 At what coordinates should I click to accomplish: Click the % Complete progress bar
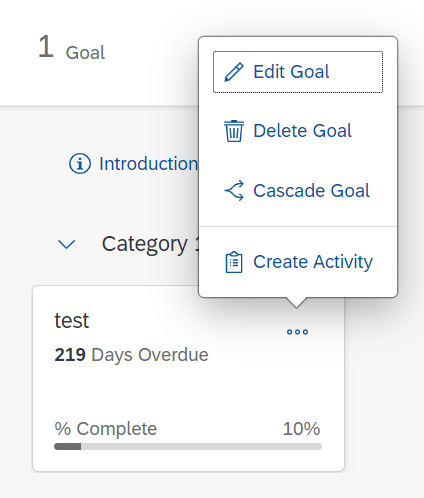[x=188, y=447]
